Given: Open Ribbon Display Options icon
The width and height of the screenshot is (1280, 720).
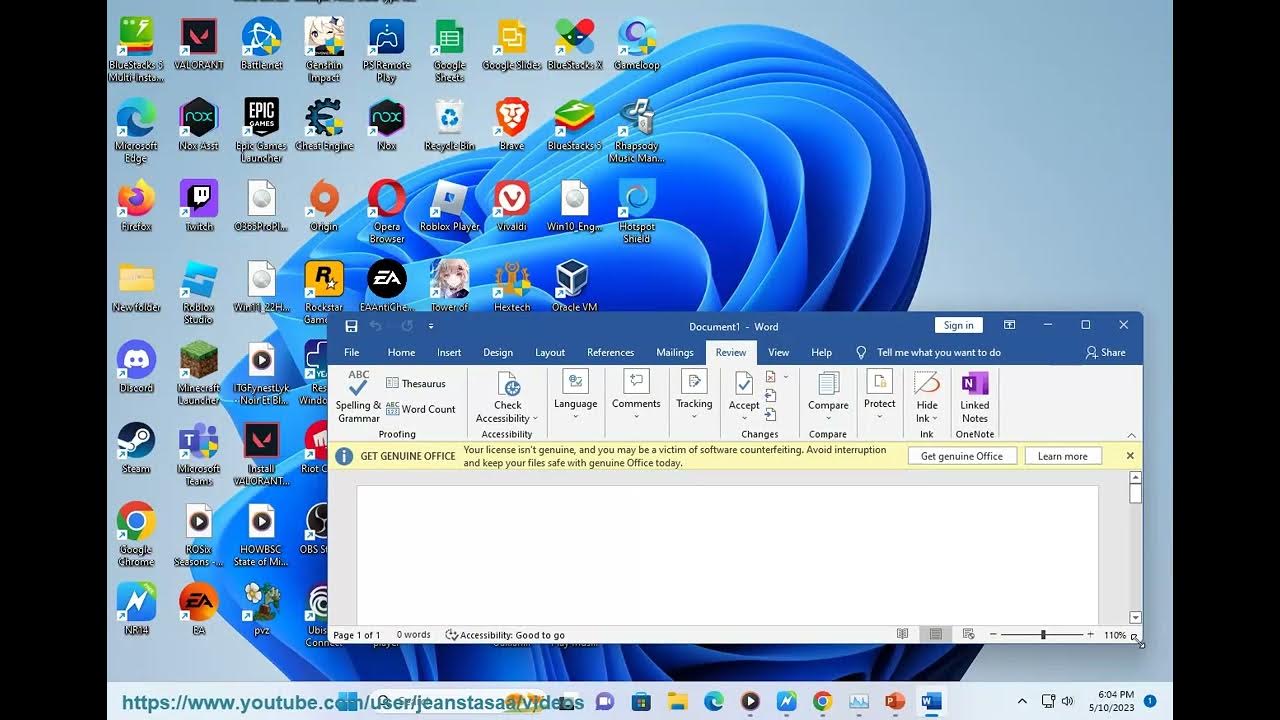Looking at the screenshot, I should (1009, 325).
